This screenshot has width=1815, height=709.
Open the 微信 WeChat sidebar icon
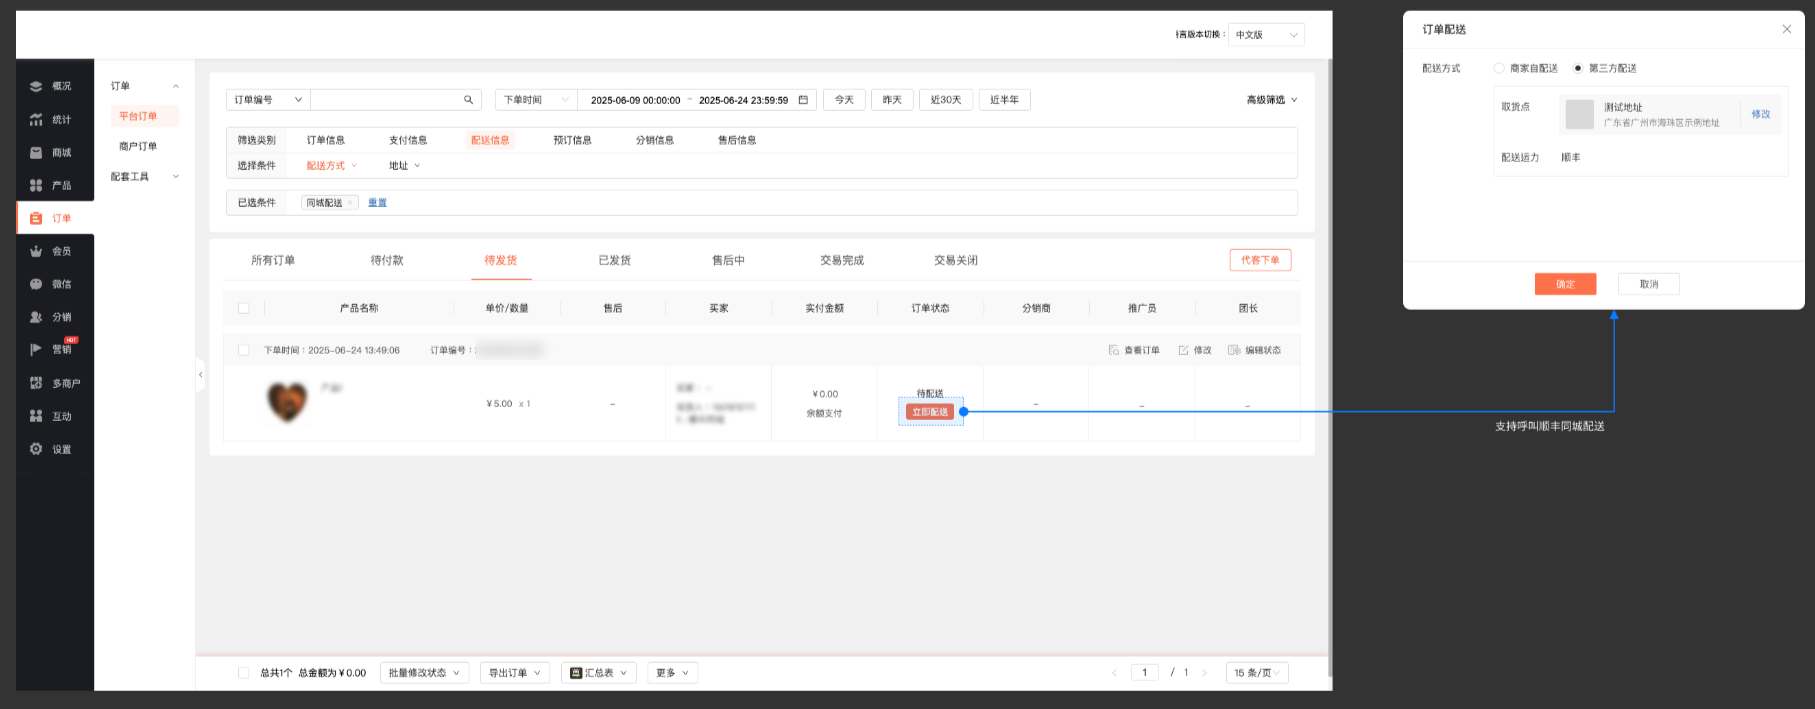[x=36, y=284]
